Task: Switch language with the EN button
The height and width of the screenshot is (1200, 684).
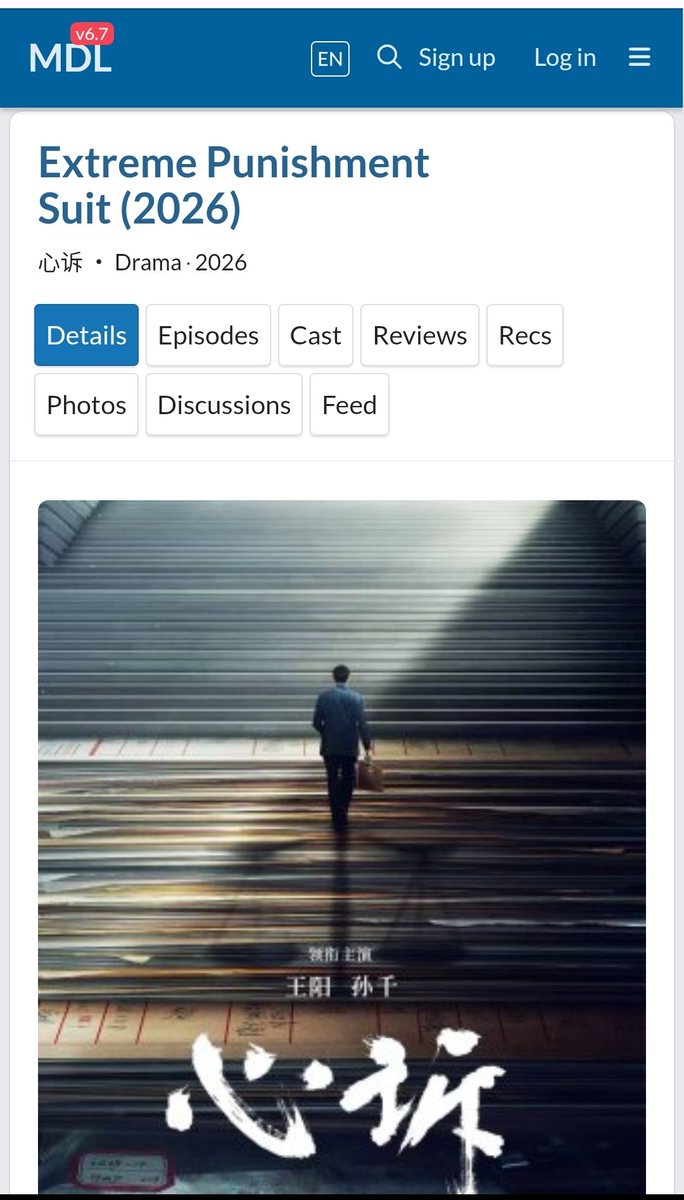Action: (330, 59)
